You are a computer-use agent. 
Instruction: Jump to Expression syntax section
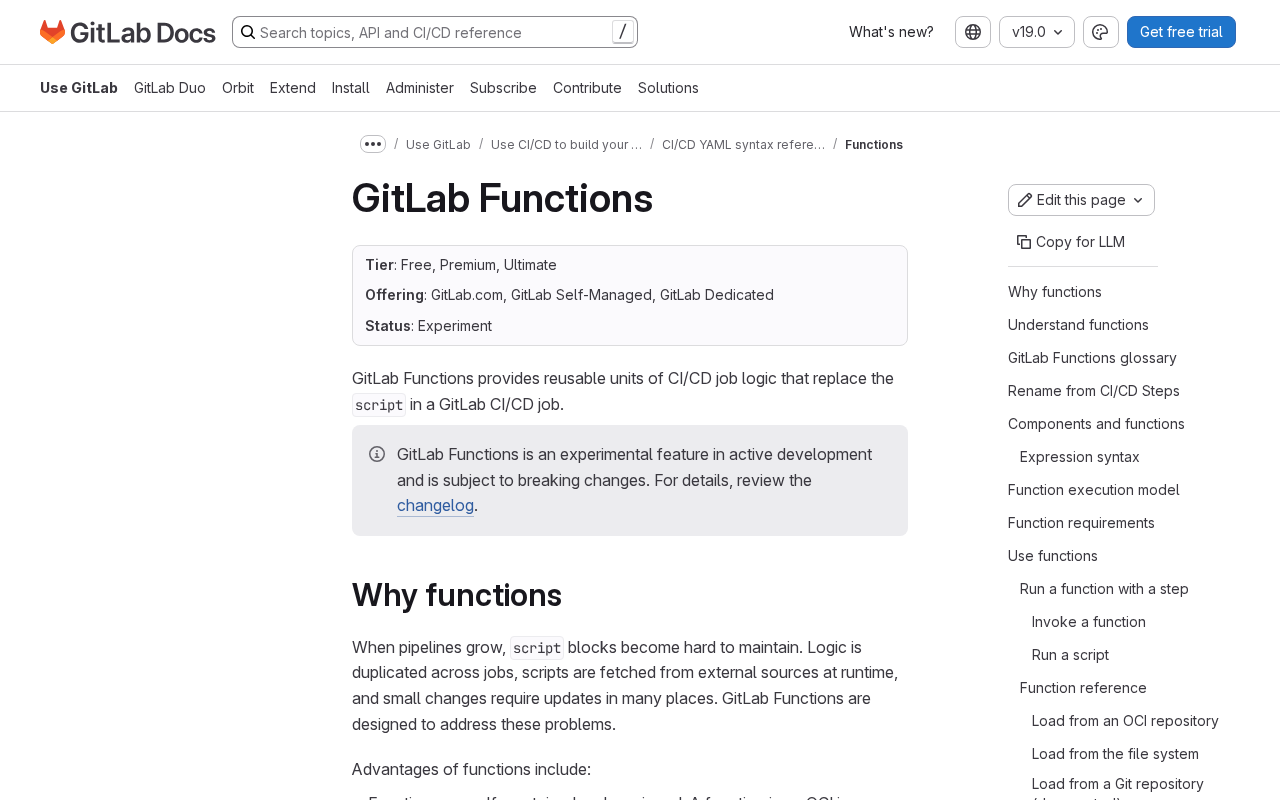[x=1080, y=457]
